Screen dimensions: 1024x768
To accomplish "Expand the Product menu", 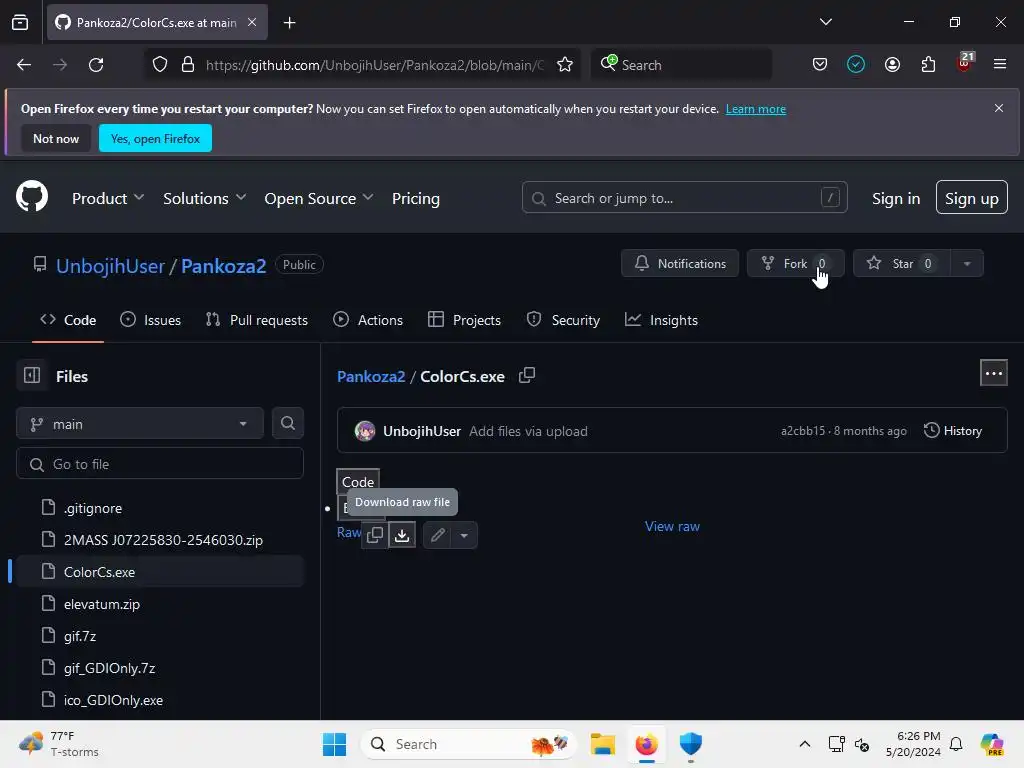I will pos(108,198).
